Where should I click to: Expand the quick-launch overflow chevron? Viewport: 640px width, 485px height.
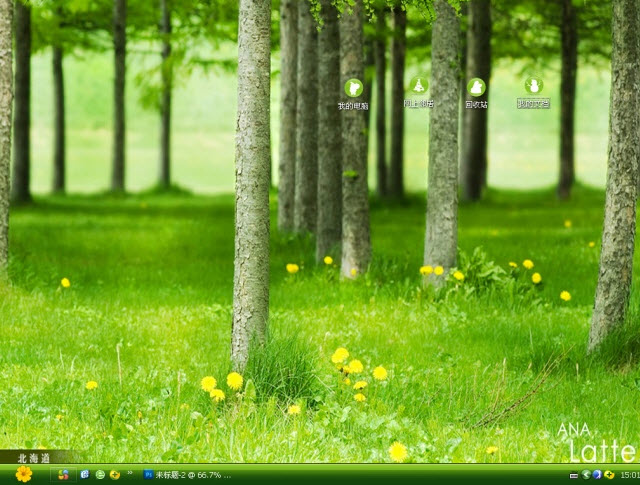tap(130, 473)
